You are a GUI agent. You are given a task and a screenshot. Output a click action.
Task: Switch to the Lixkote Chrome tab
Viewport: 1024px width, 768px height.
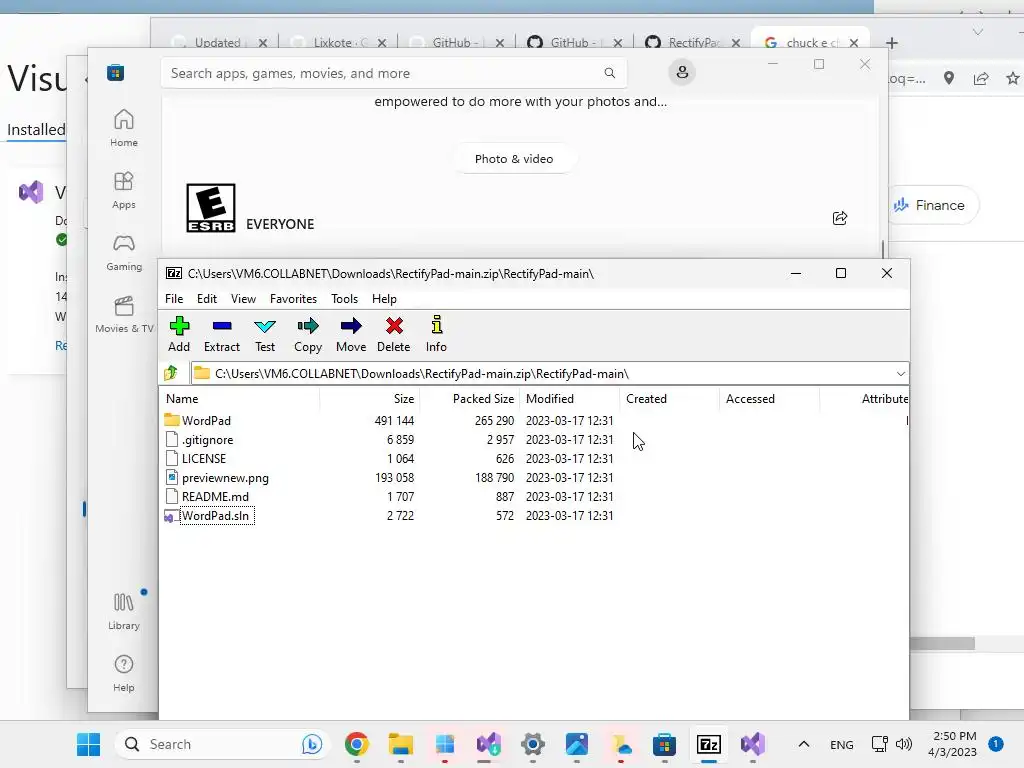coord(338,42)
